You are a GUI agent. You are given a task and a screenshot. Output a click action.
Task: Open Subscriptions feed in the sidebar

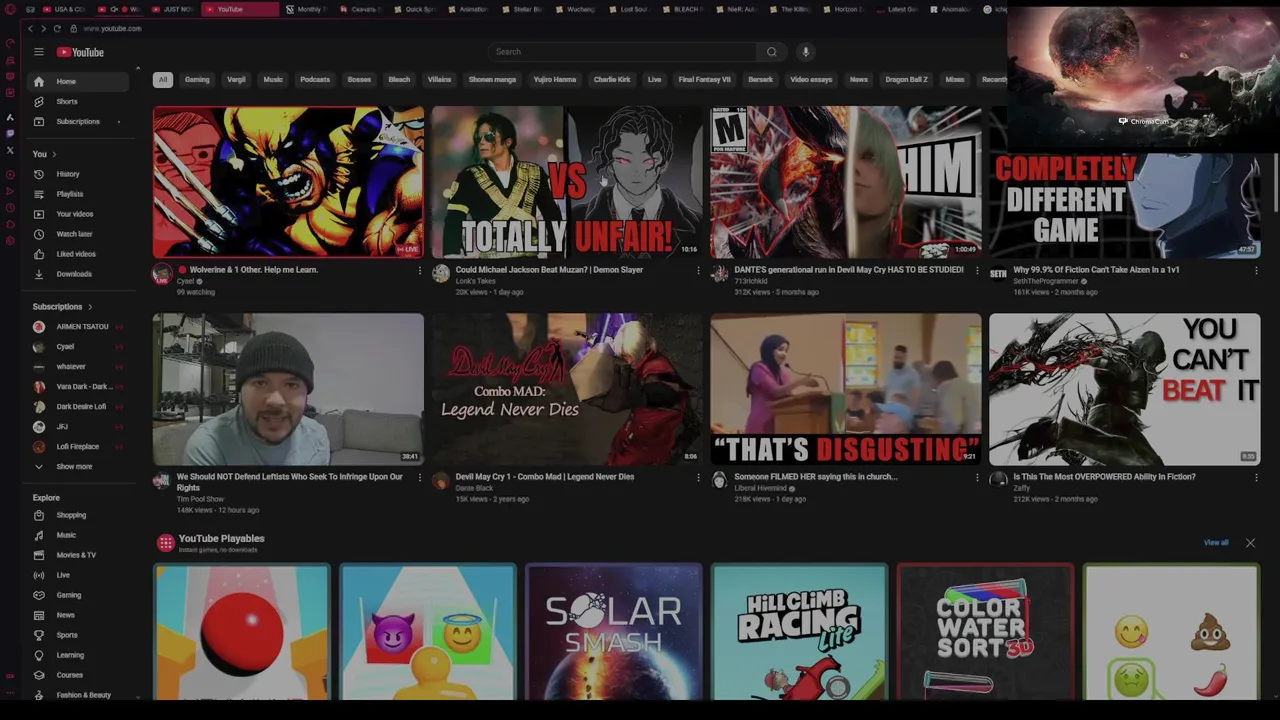tap(79, 121)
